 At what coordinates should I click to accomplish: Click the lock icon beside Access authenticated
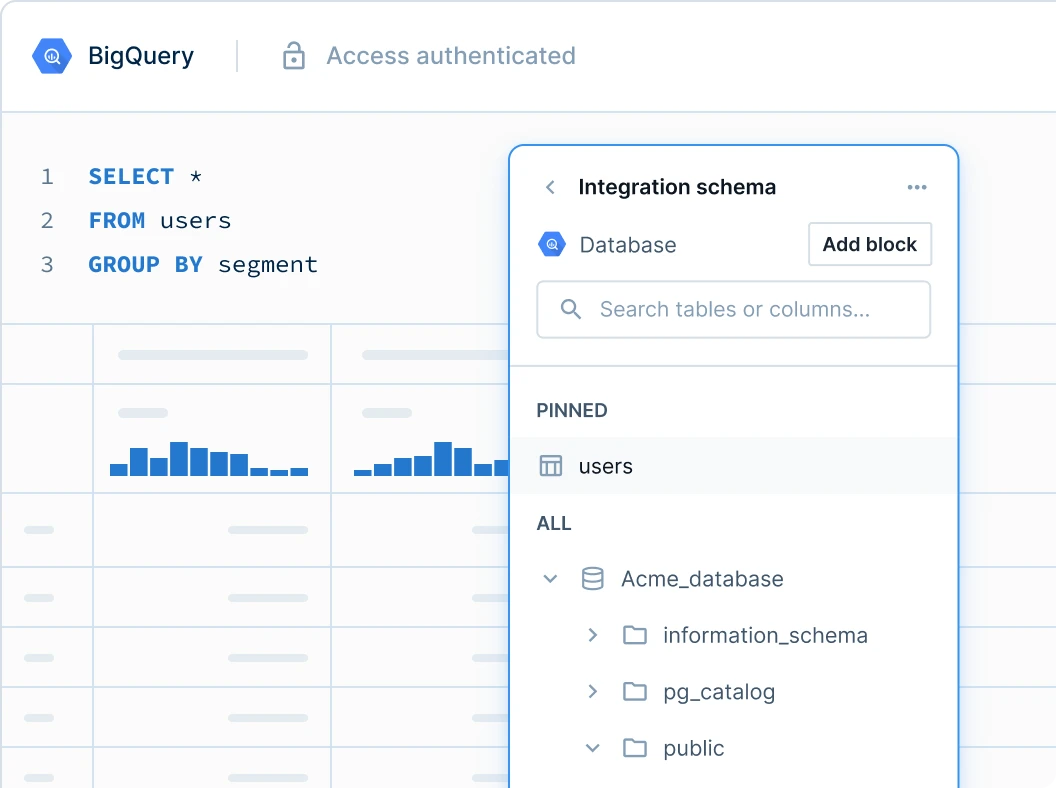click(294, 56)
